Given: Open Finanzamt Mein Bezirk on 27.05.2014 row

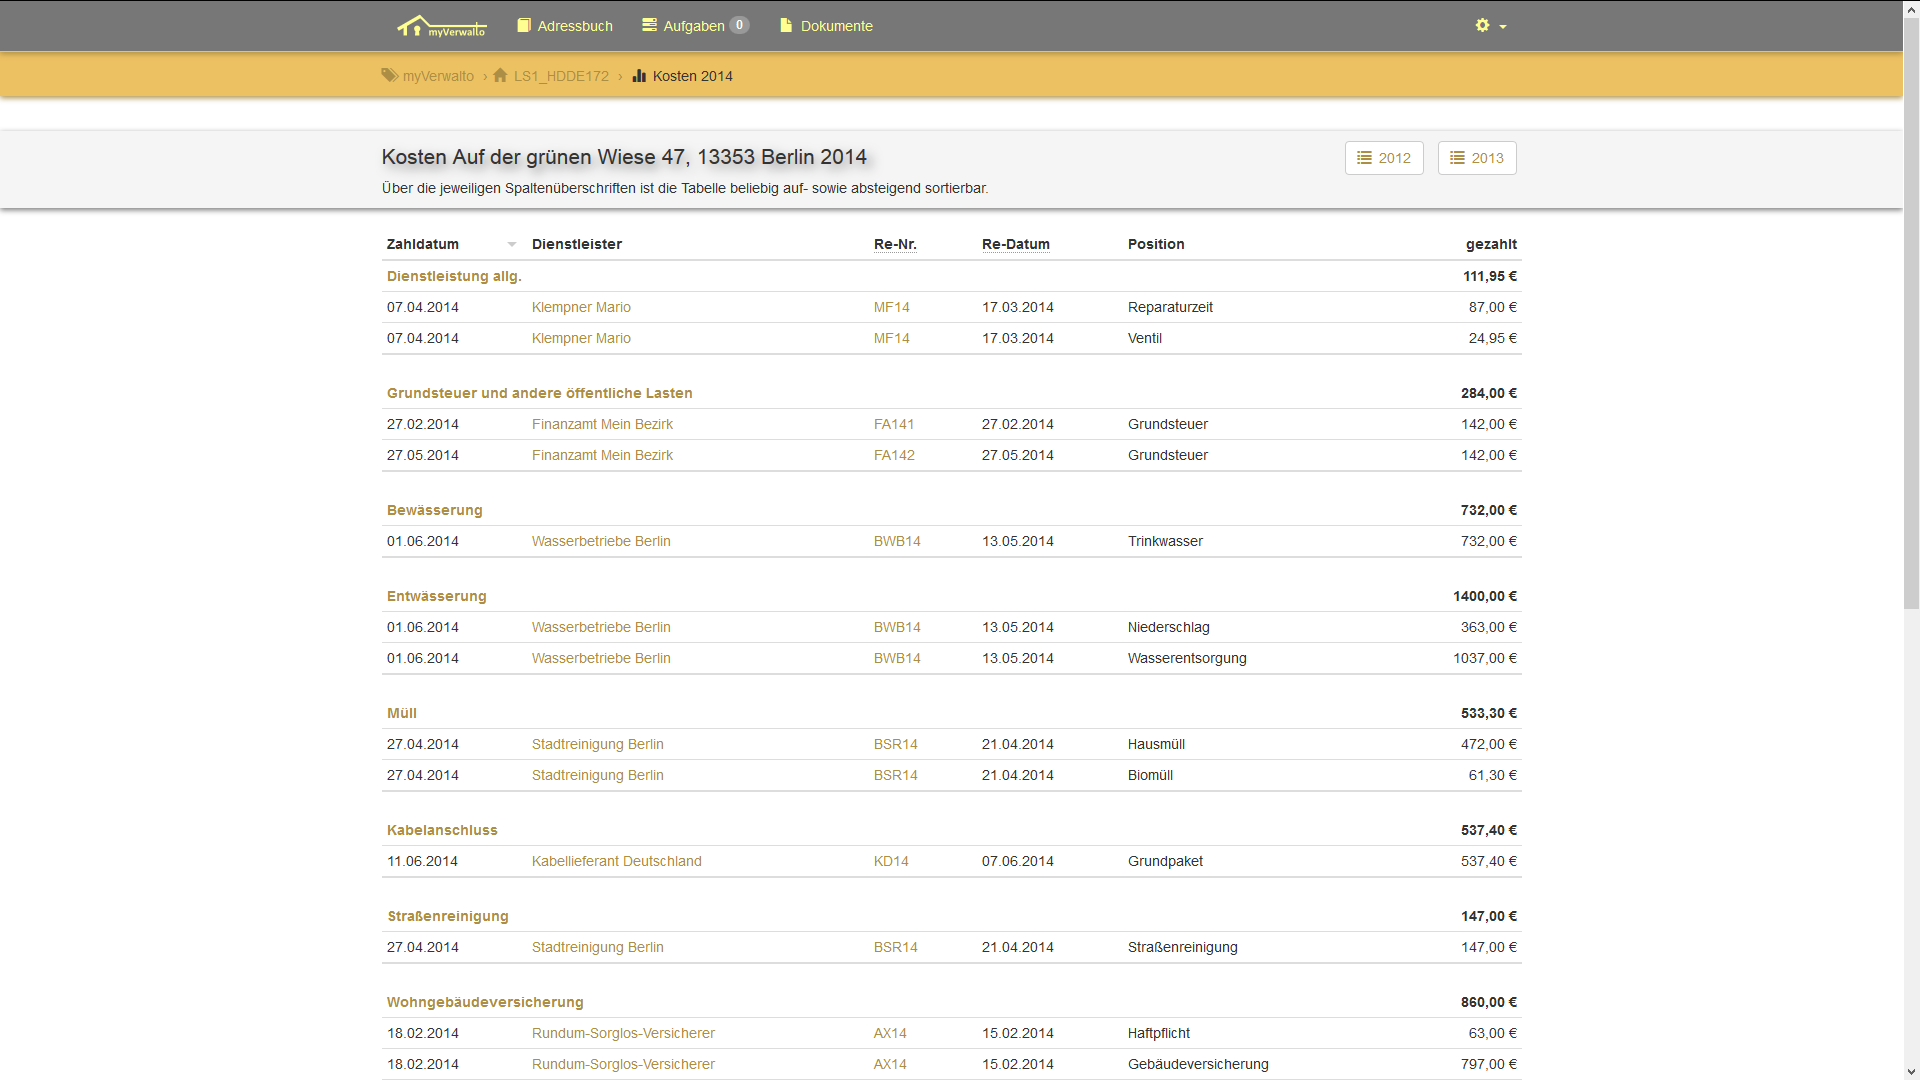Looking at the screenshot, I should (602, 455).
